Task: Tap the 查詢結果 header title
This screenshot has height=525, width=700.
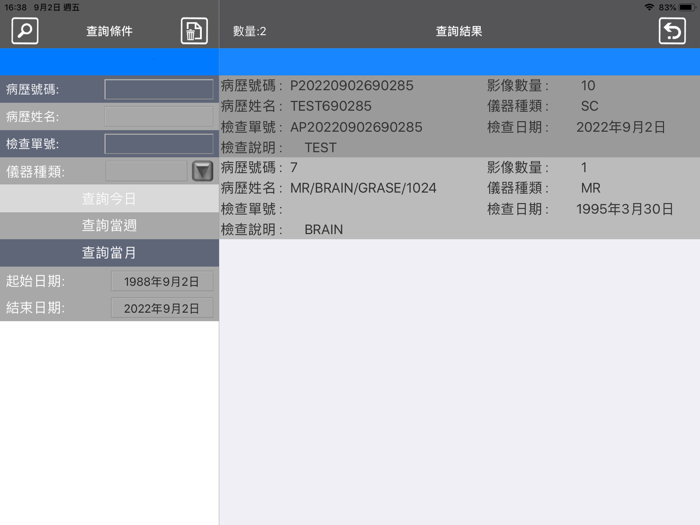Action: pos(459,31)
